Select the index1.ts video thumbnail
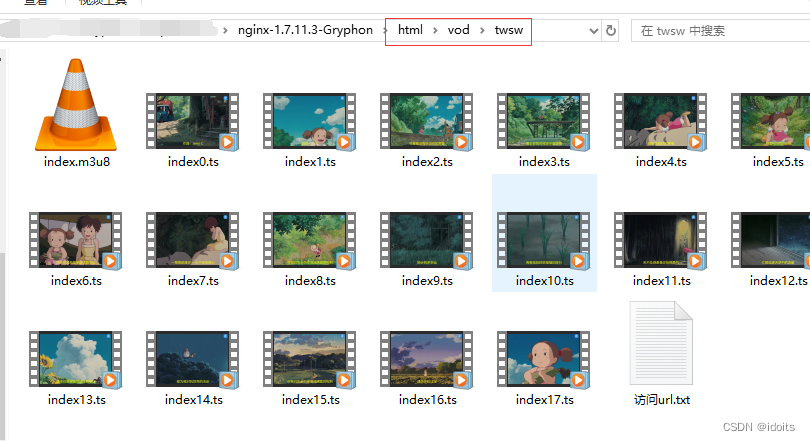The image size is (810, 441). pyautogui.click(x=309, y=122)
